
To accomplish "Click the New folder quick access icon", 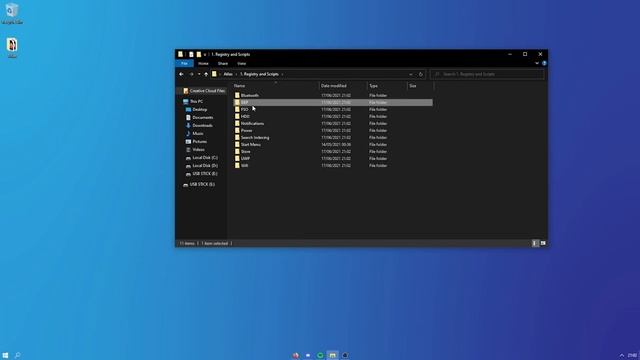I will click(x=198, y=54).
